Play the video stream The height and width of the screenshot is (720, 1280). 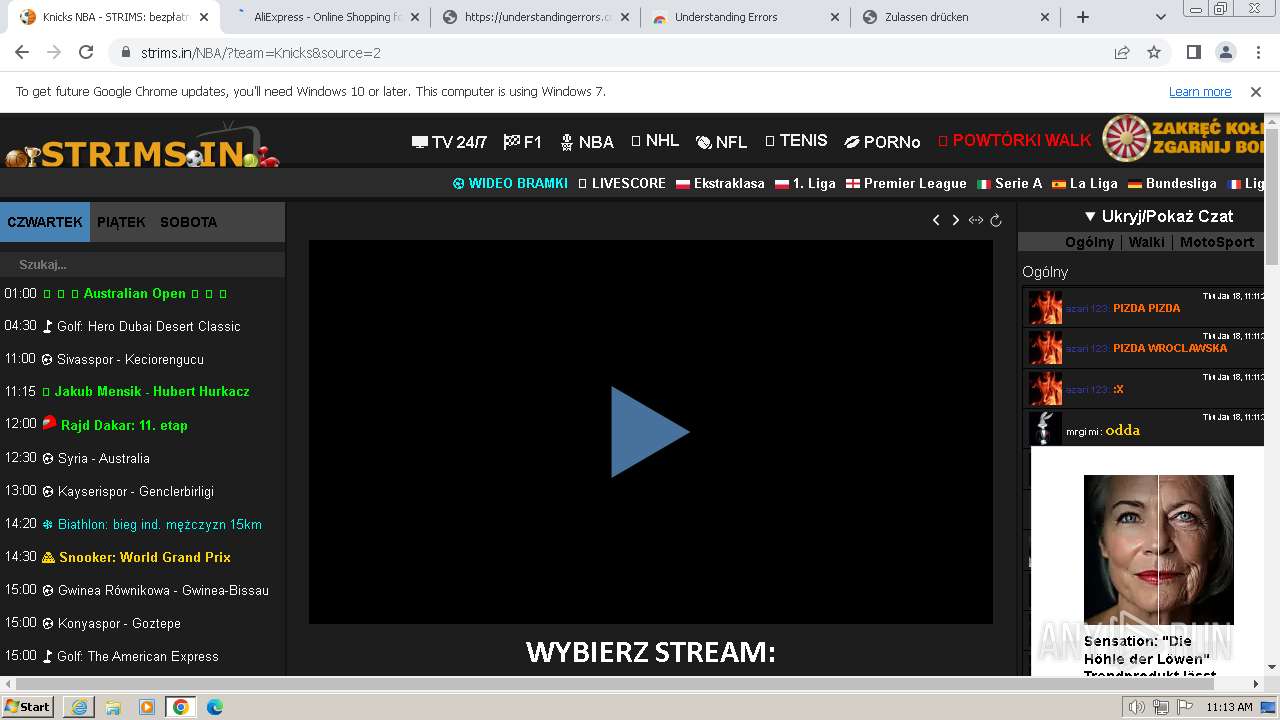[x=650, y=432]
